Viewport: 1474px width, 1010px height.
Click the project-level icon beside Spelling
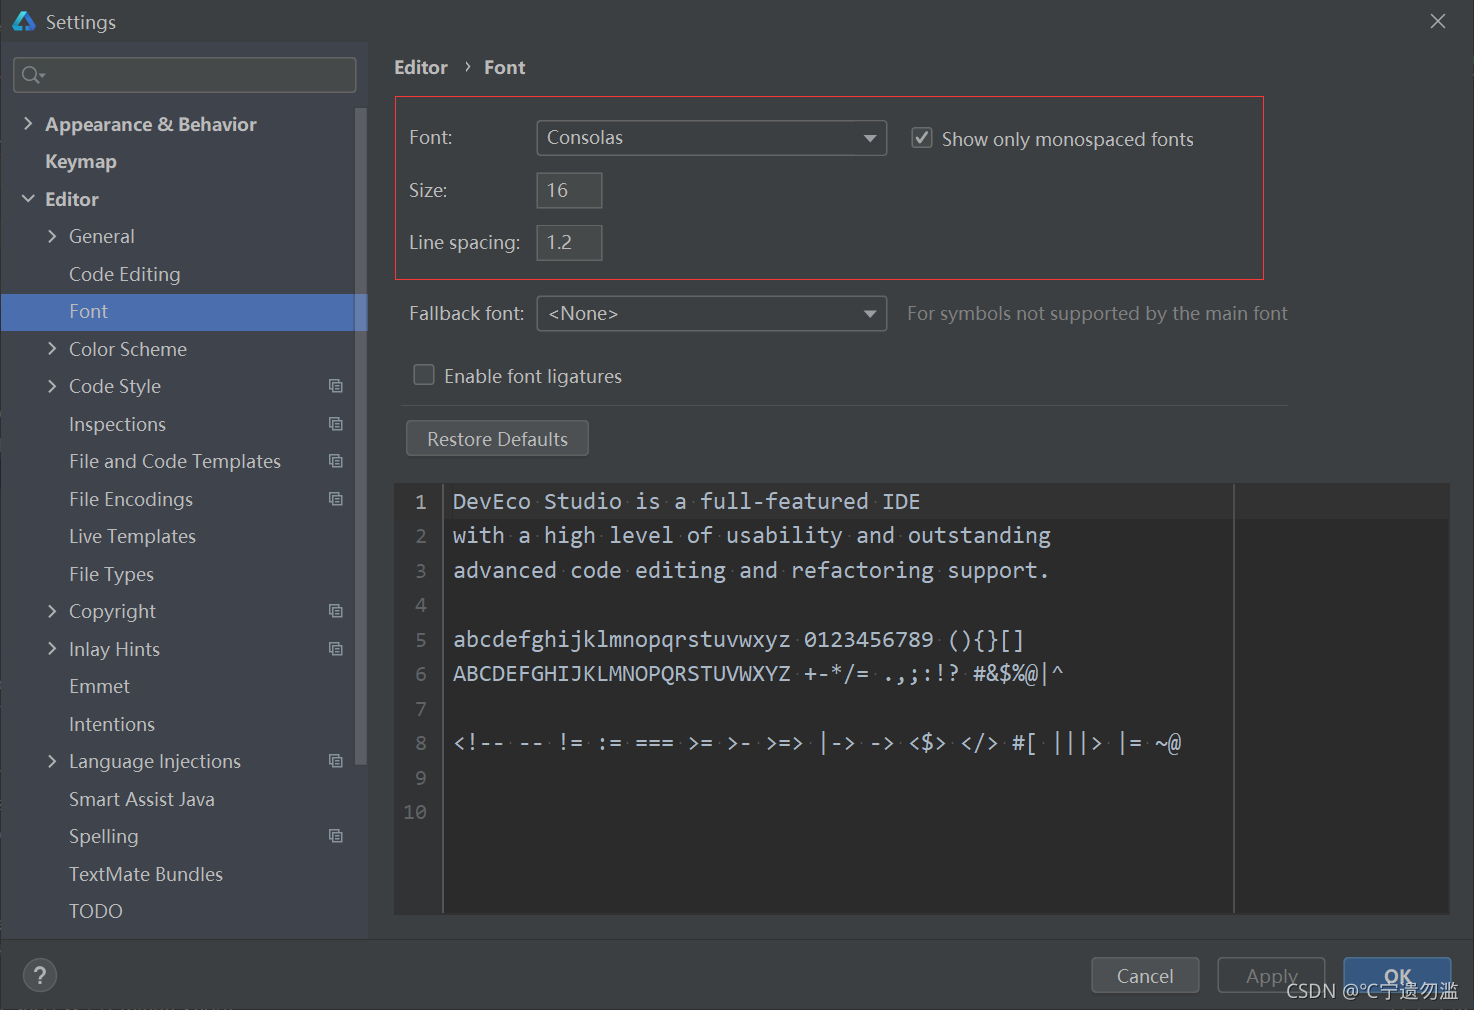336,836
